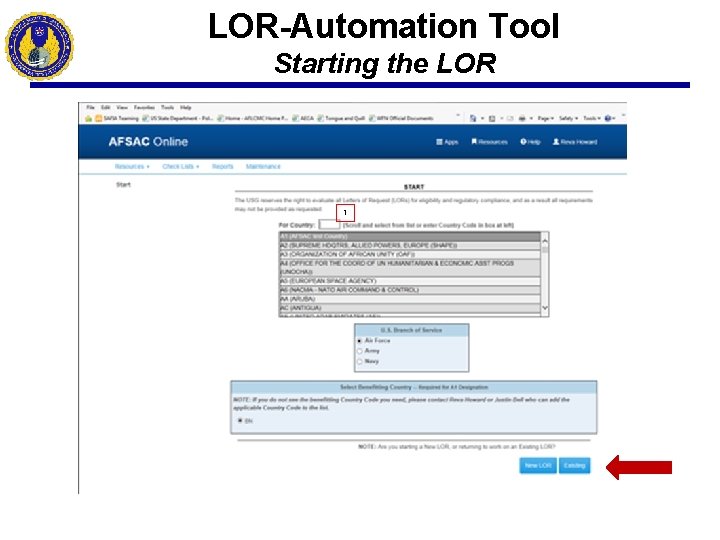Open the WPN Official Documents favorite
This screenshot has height=540, width=720.
click(401, 118)
